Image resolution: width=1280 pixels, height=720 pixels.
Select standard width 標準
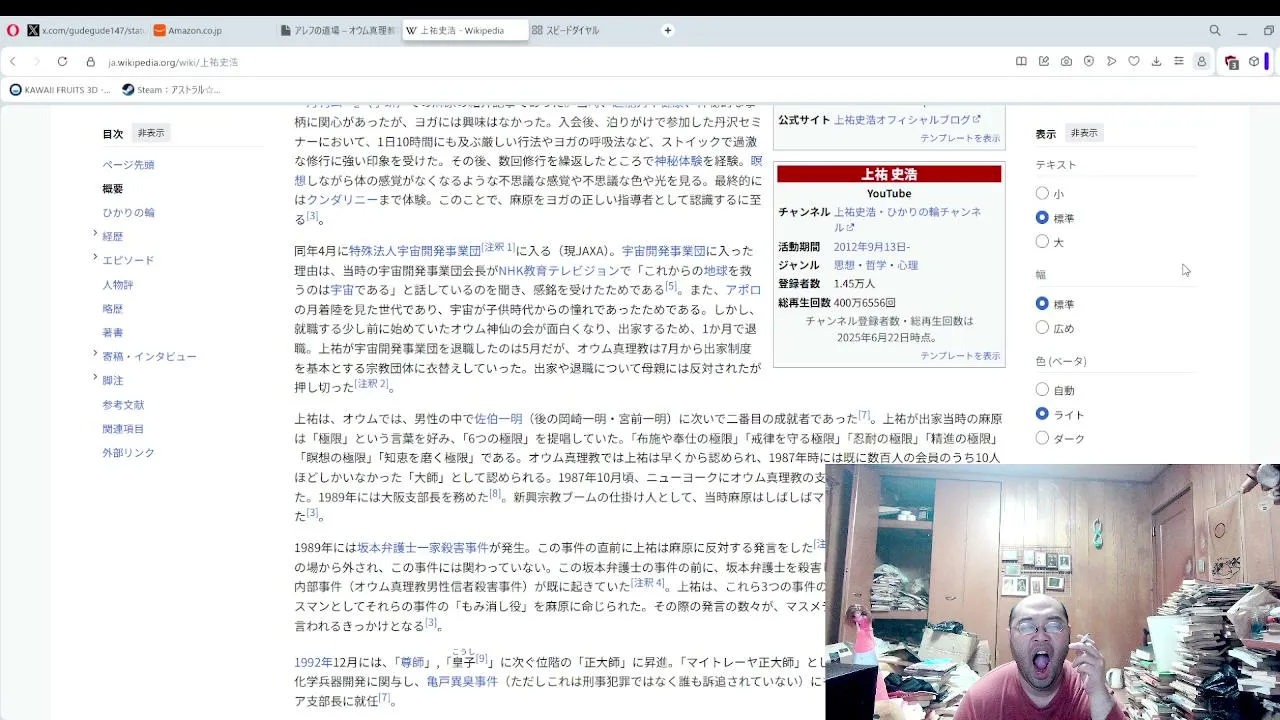click(1042, 303)
